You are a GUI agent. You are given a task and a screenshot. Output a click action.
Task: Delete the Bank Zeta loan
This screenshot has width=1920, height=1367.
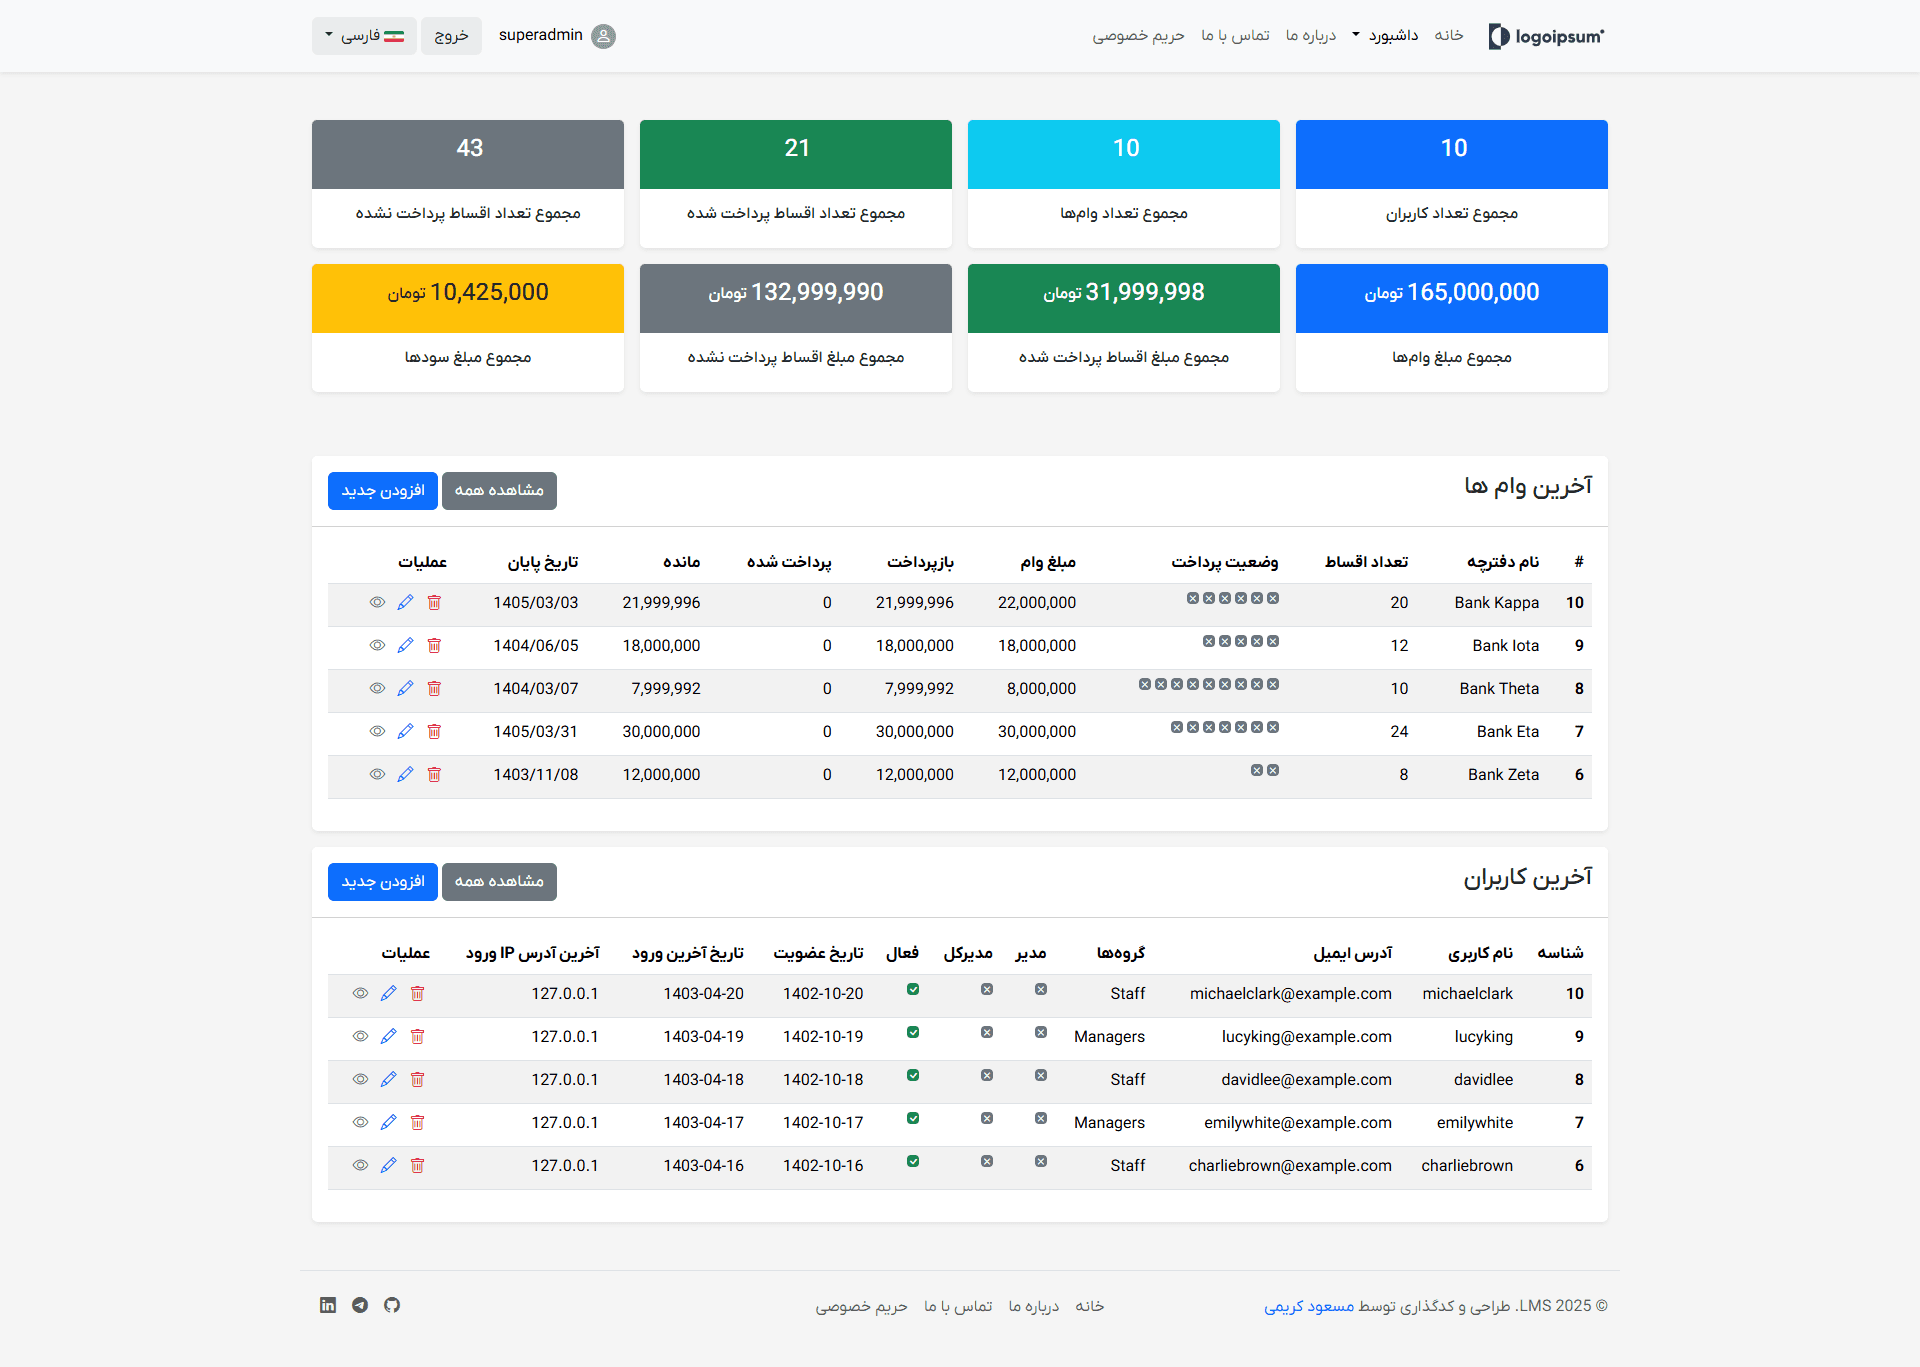(434, 774)
